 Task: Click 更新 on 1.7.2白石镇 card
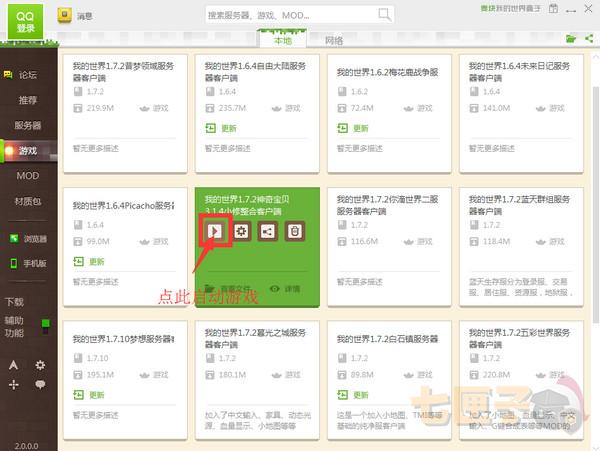click(x=353, y=395)
